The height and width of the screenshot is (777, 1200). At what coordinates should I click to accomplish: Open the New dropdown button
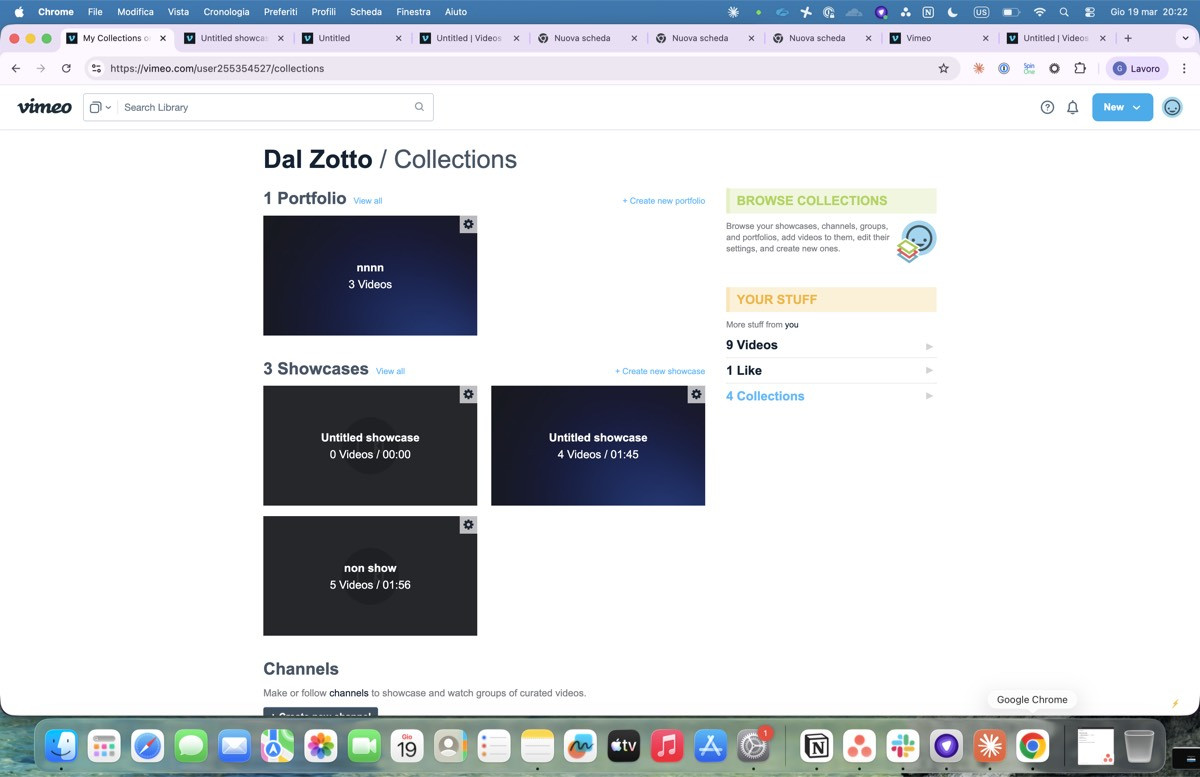coord(1122,107)
